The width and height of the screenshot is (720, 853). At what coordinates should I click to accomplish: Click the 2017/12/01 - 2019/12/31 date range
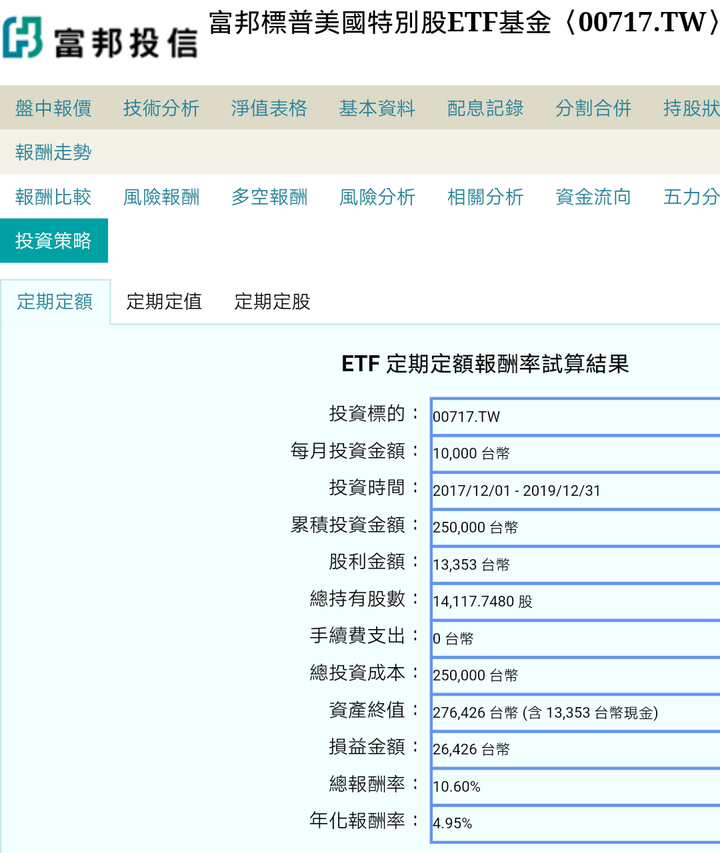point(517,491)
